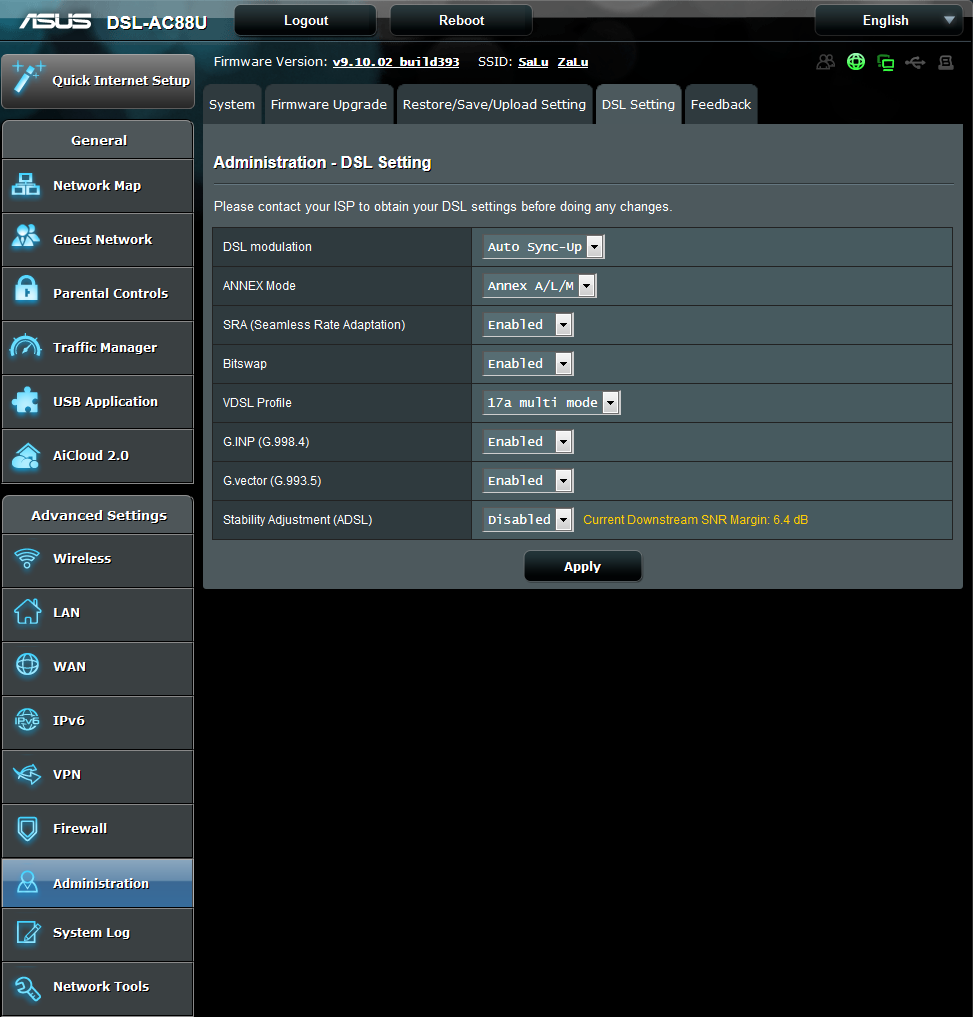This screenshot has width=973, height=1017.
Task: Click the Administration - DSL Setting heading
Action: click(x=322, y=162)
